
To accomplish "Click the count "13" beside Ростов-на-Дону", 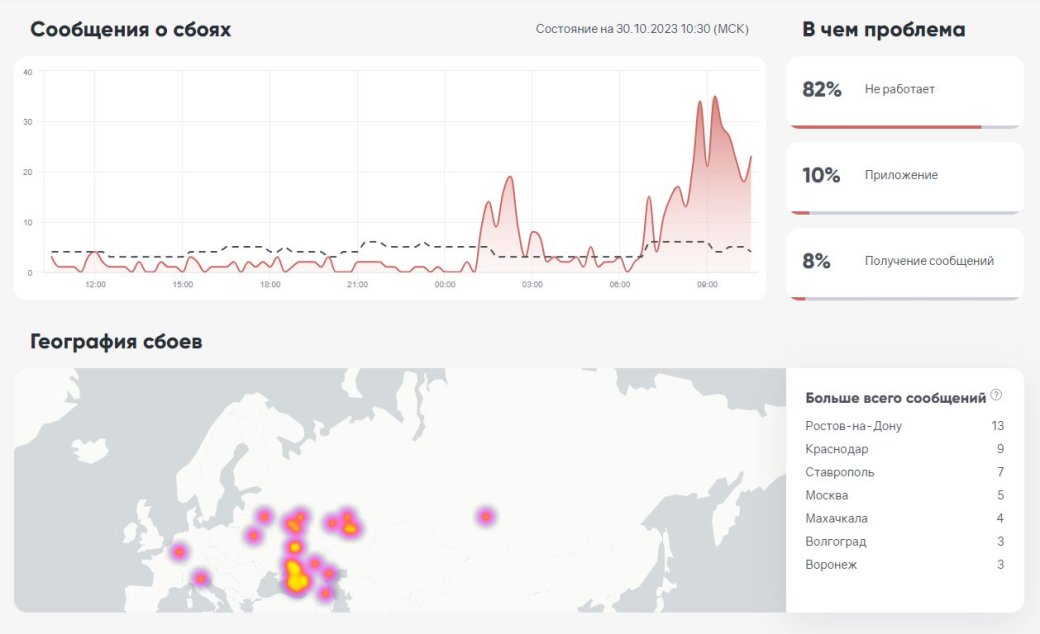I will (x=998, y=426).
